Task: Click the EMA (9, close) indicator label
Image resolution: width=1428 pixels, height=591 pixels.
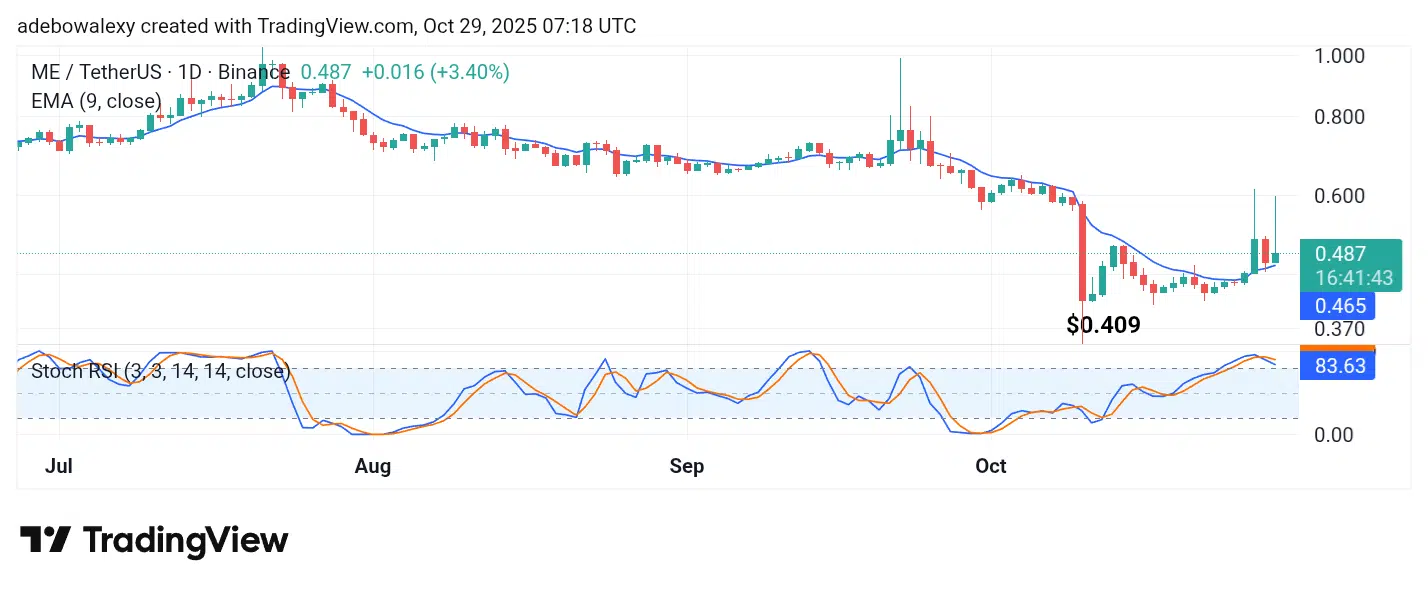Action: point(96,101)
